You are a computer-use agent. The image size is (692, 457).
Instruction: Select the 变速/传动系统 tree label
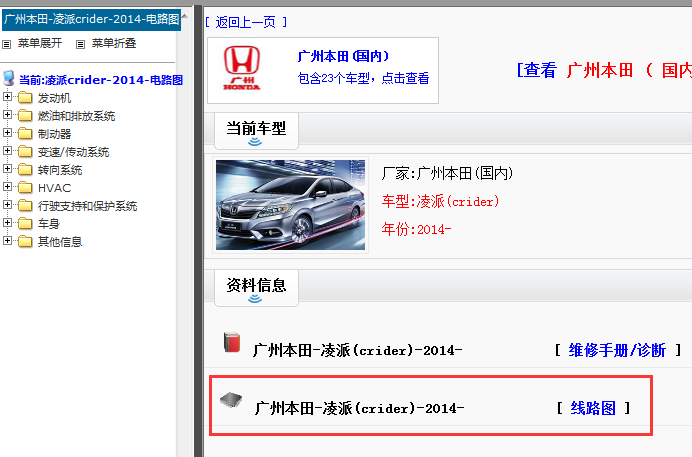click(x=73, y=152)
